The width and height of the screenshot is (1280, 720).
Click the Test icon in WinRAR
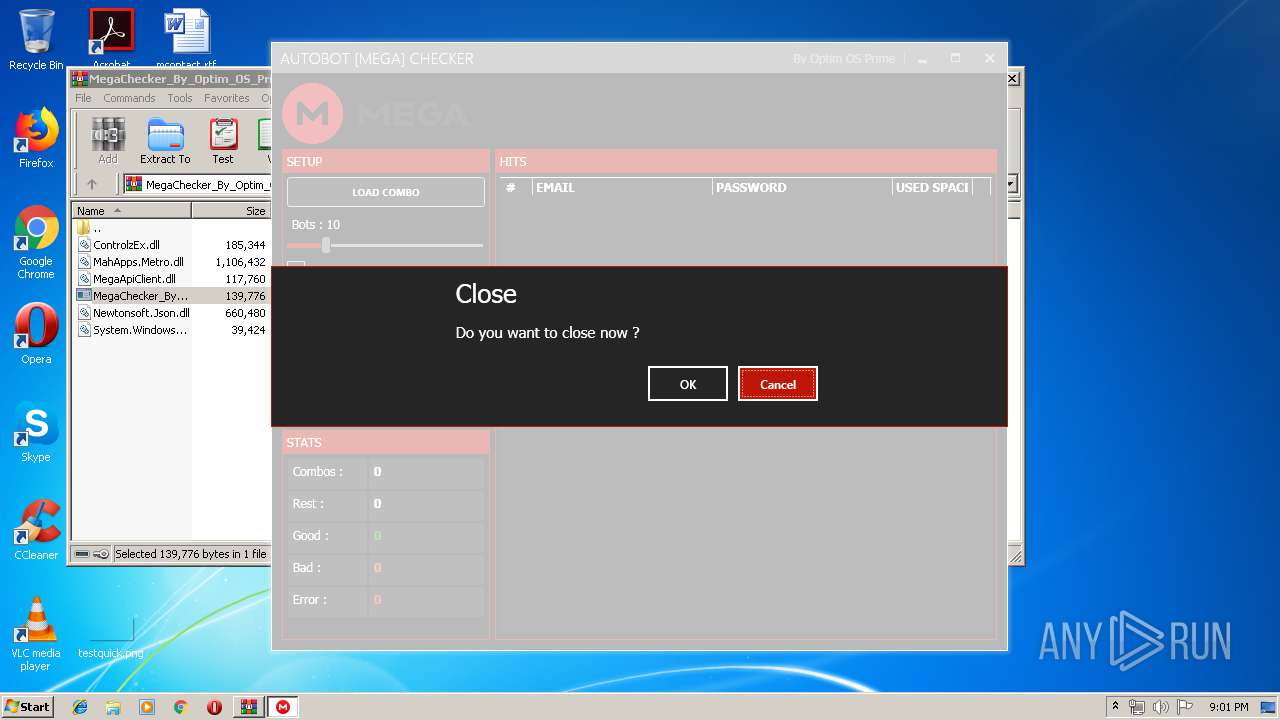[x=223, y=141]
